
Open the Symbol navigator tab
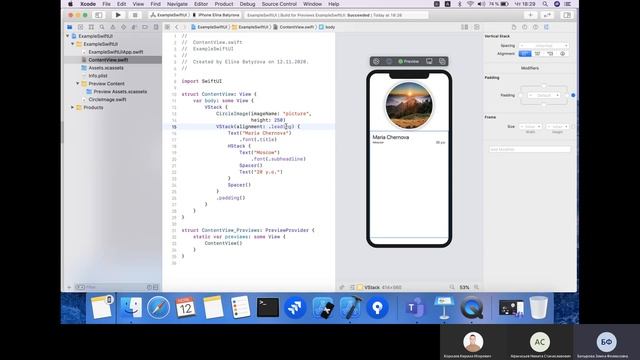[91, 27]
